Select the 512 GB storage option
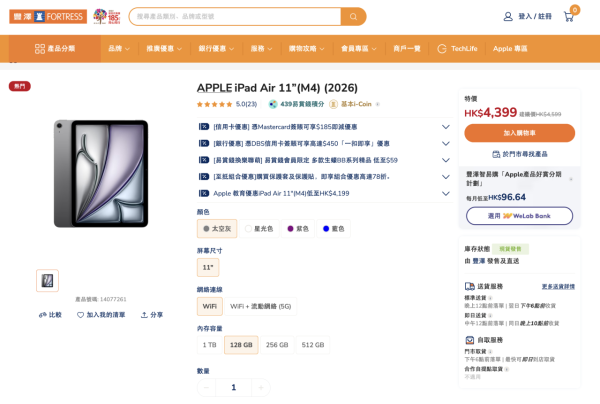The height and width of the screenshot is (404, 600). (313, 345)
